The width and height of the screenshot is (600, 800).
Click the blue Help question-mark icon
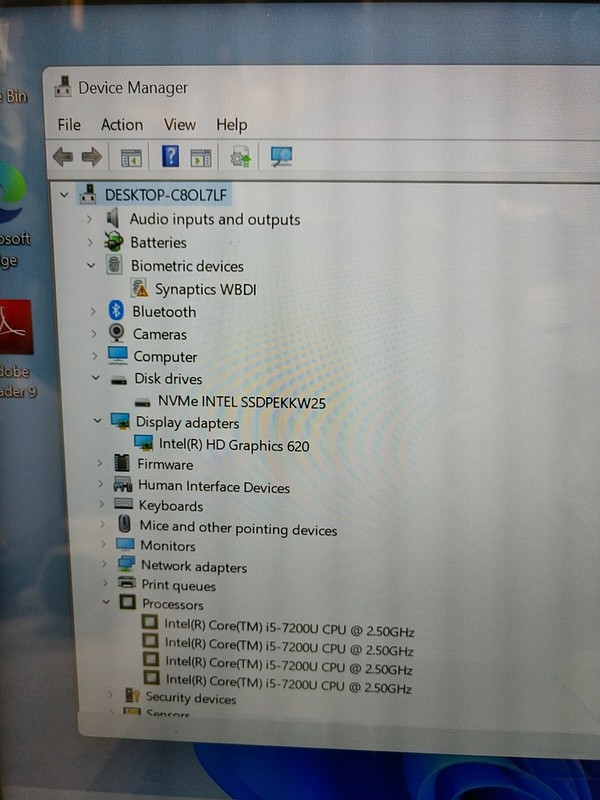pyautogui.click(x=170, y=156)
